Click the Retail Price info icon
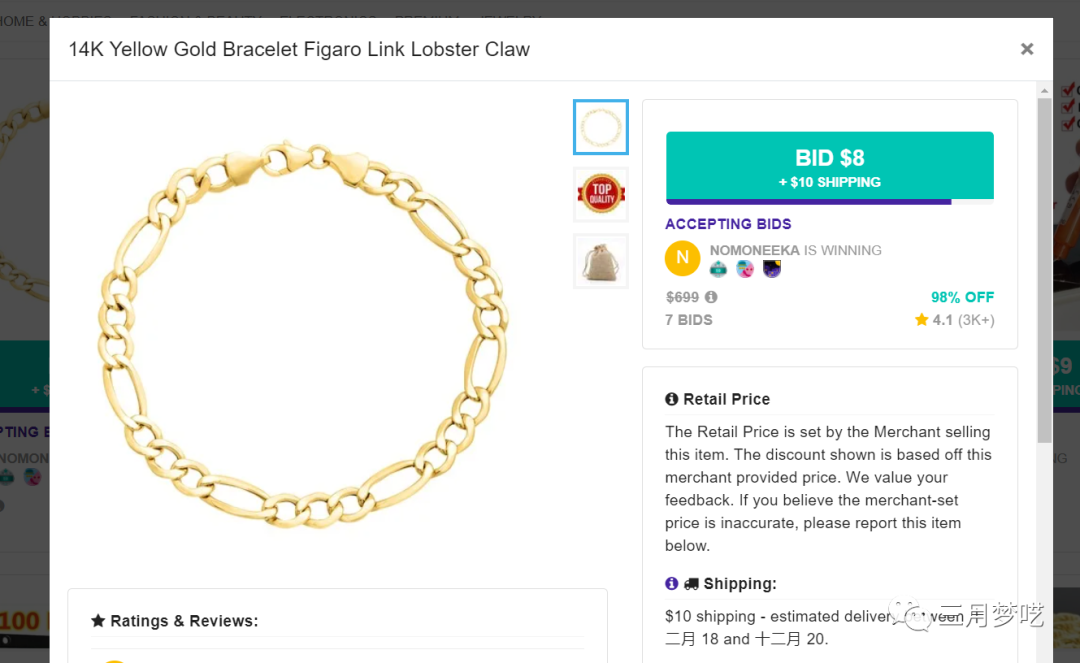Viewport: 1080px width, 663px height. coord(672,399)
